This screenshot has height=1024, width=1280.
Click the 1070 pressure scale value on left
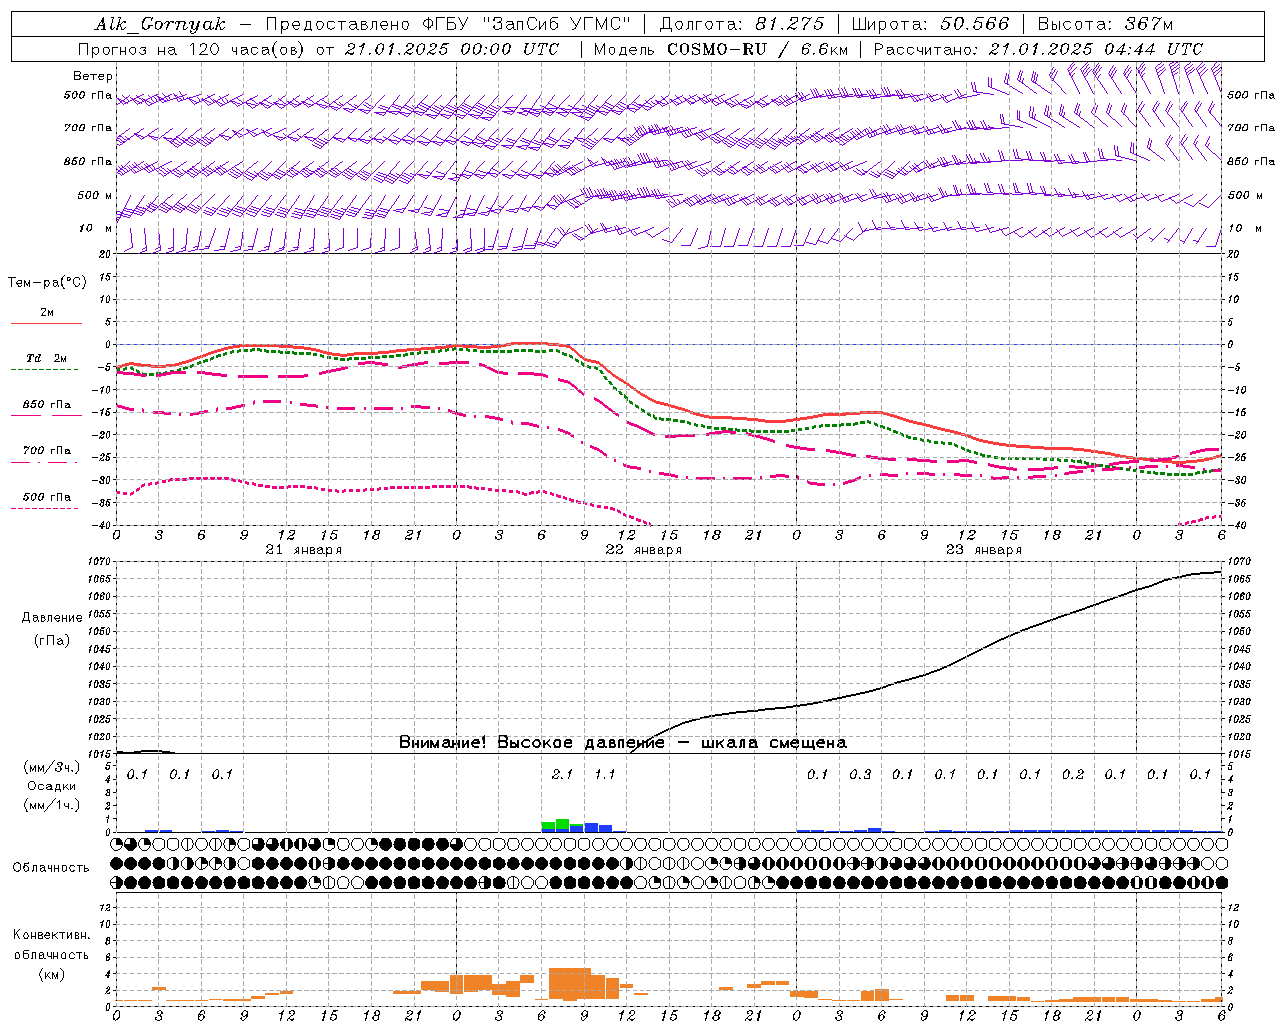coord(100,562)
